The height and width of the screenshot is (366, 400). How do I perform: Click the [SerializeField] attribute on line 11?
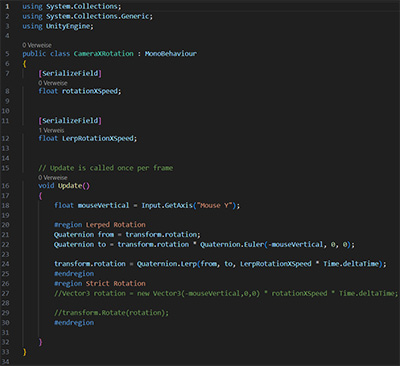(x=70, y=120)
